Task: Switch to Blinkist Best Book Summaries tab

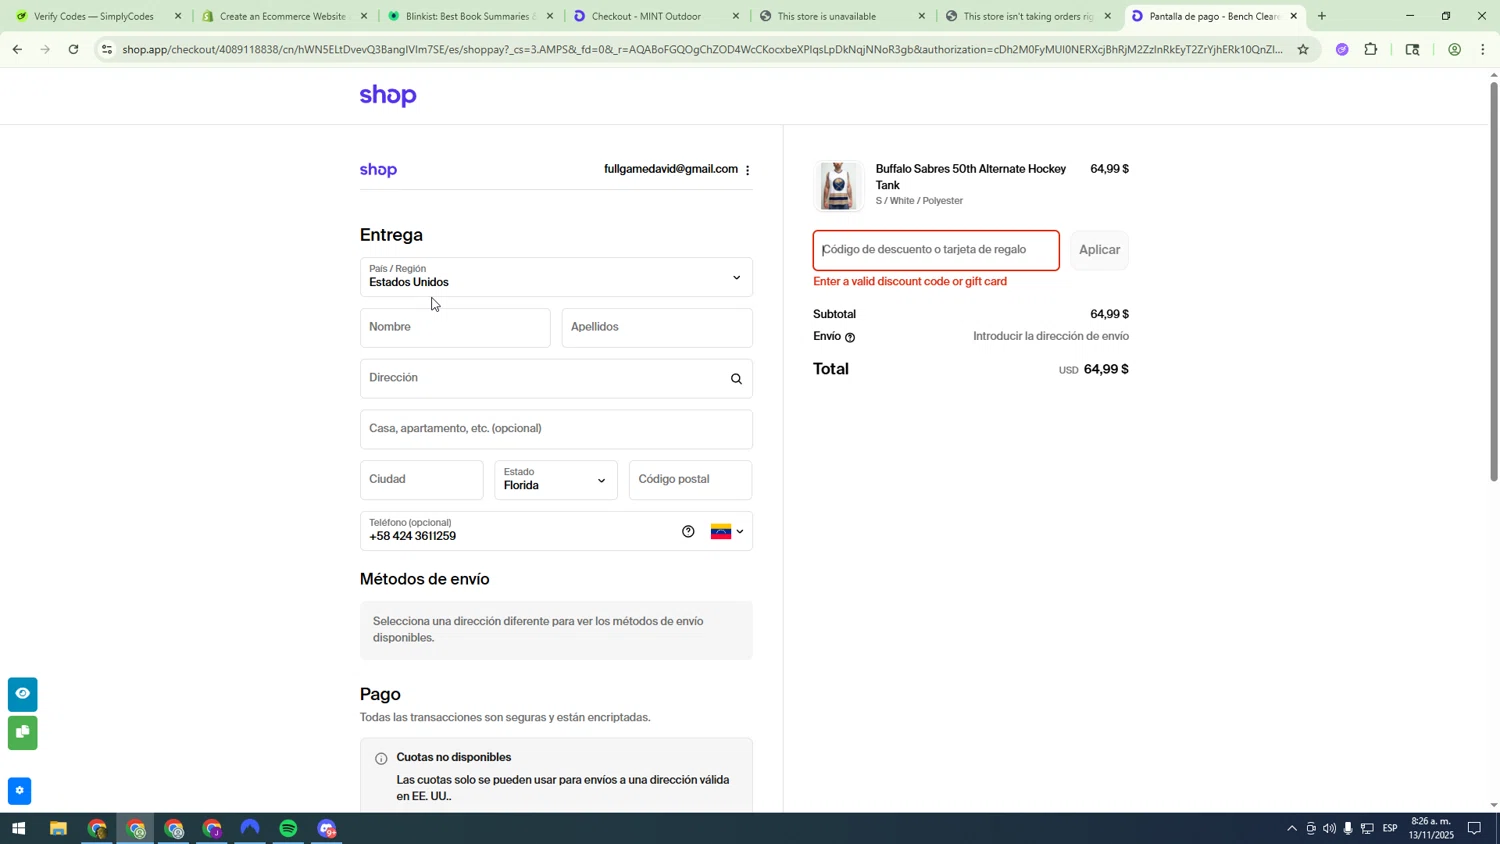Action: pyautogui.click(x=470, y=16)
